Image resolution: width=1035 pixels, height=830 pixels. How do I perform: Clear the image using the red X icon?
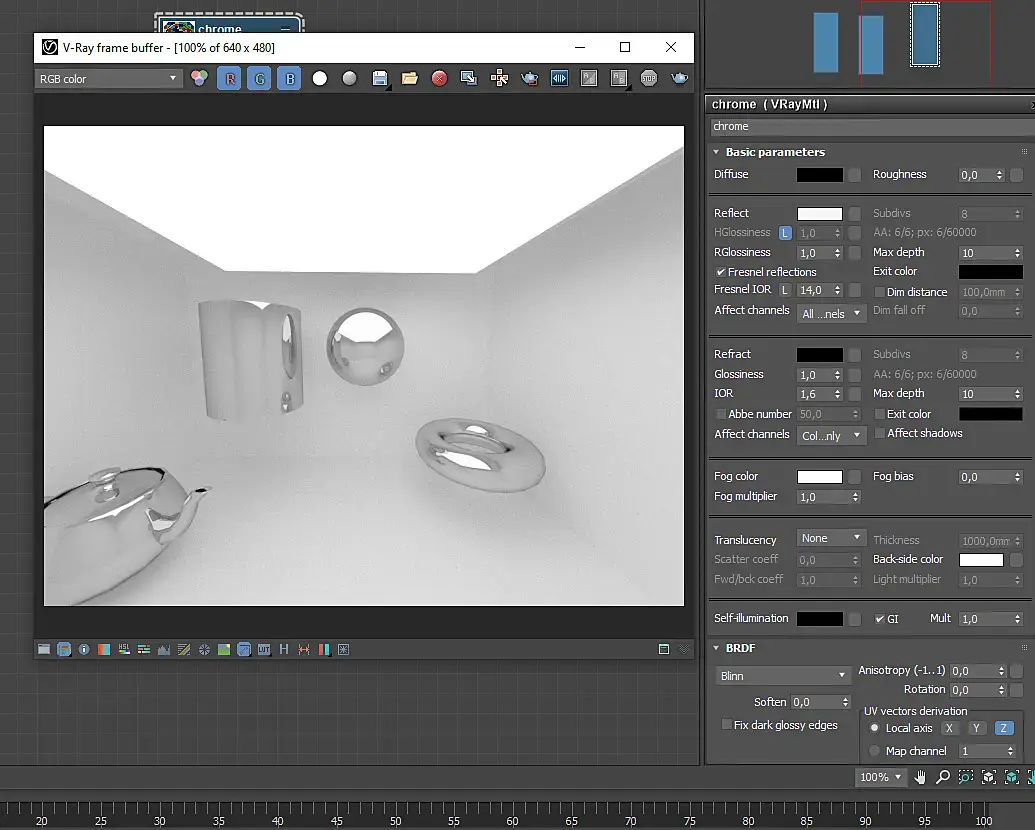[x=439, y=78]
